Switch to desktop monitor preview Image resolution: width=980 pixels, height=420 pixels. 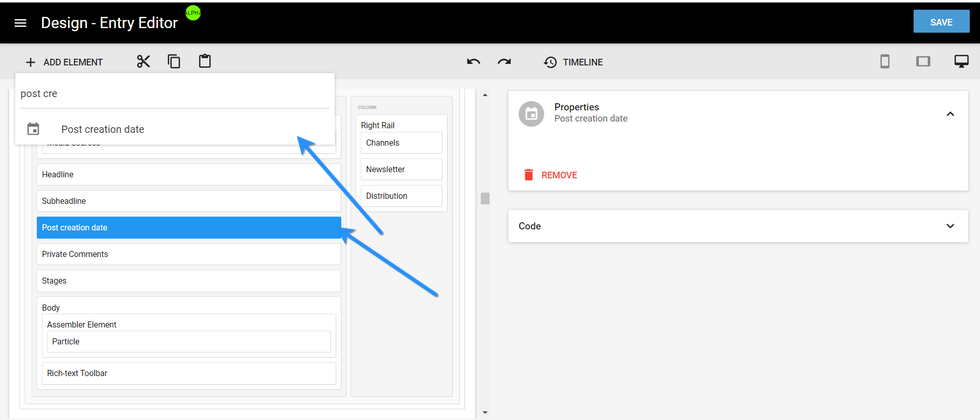[961, 62]
